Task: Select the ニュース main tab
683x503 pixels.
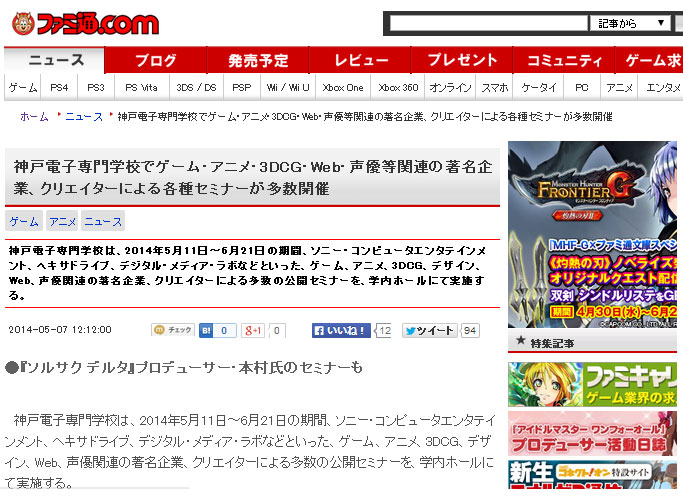Action: pyautogui.click(x=55, y=60)
